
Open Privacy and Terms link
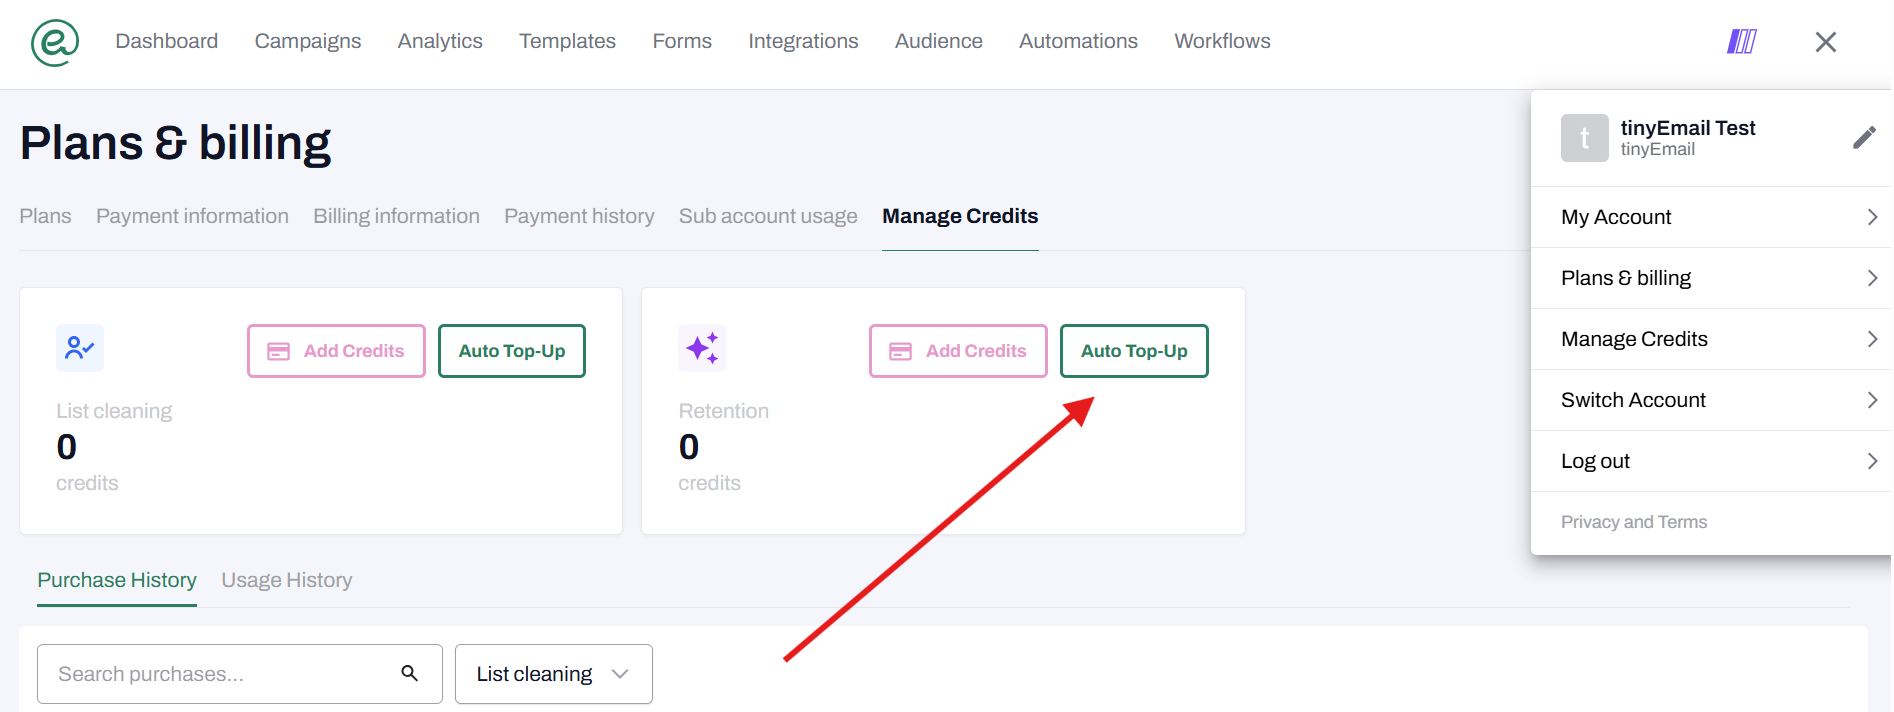[x=1633, y=522]
